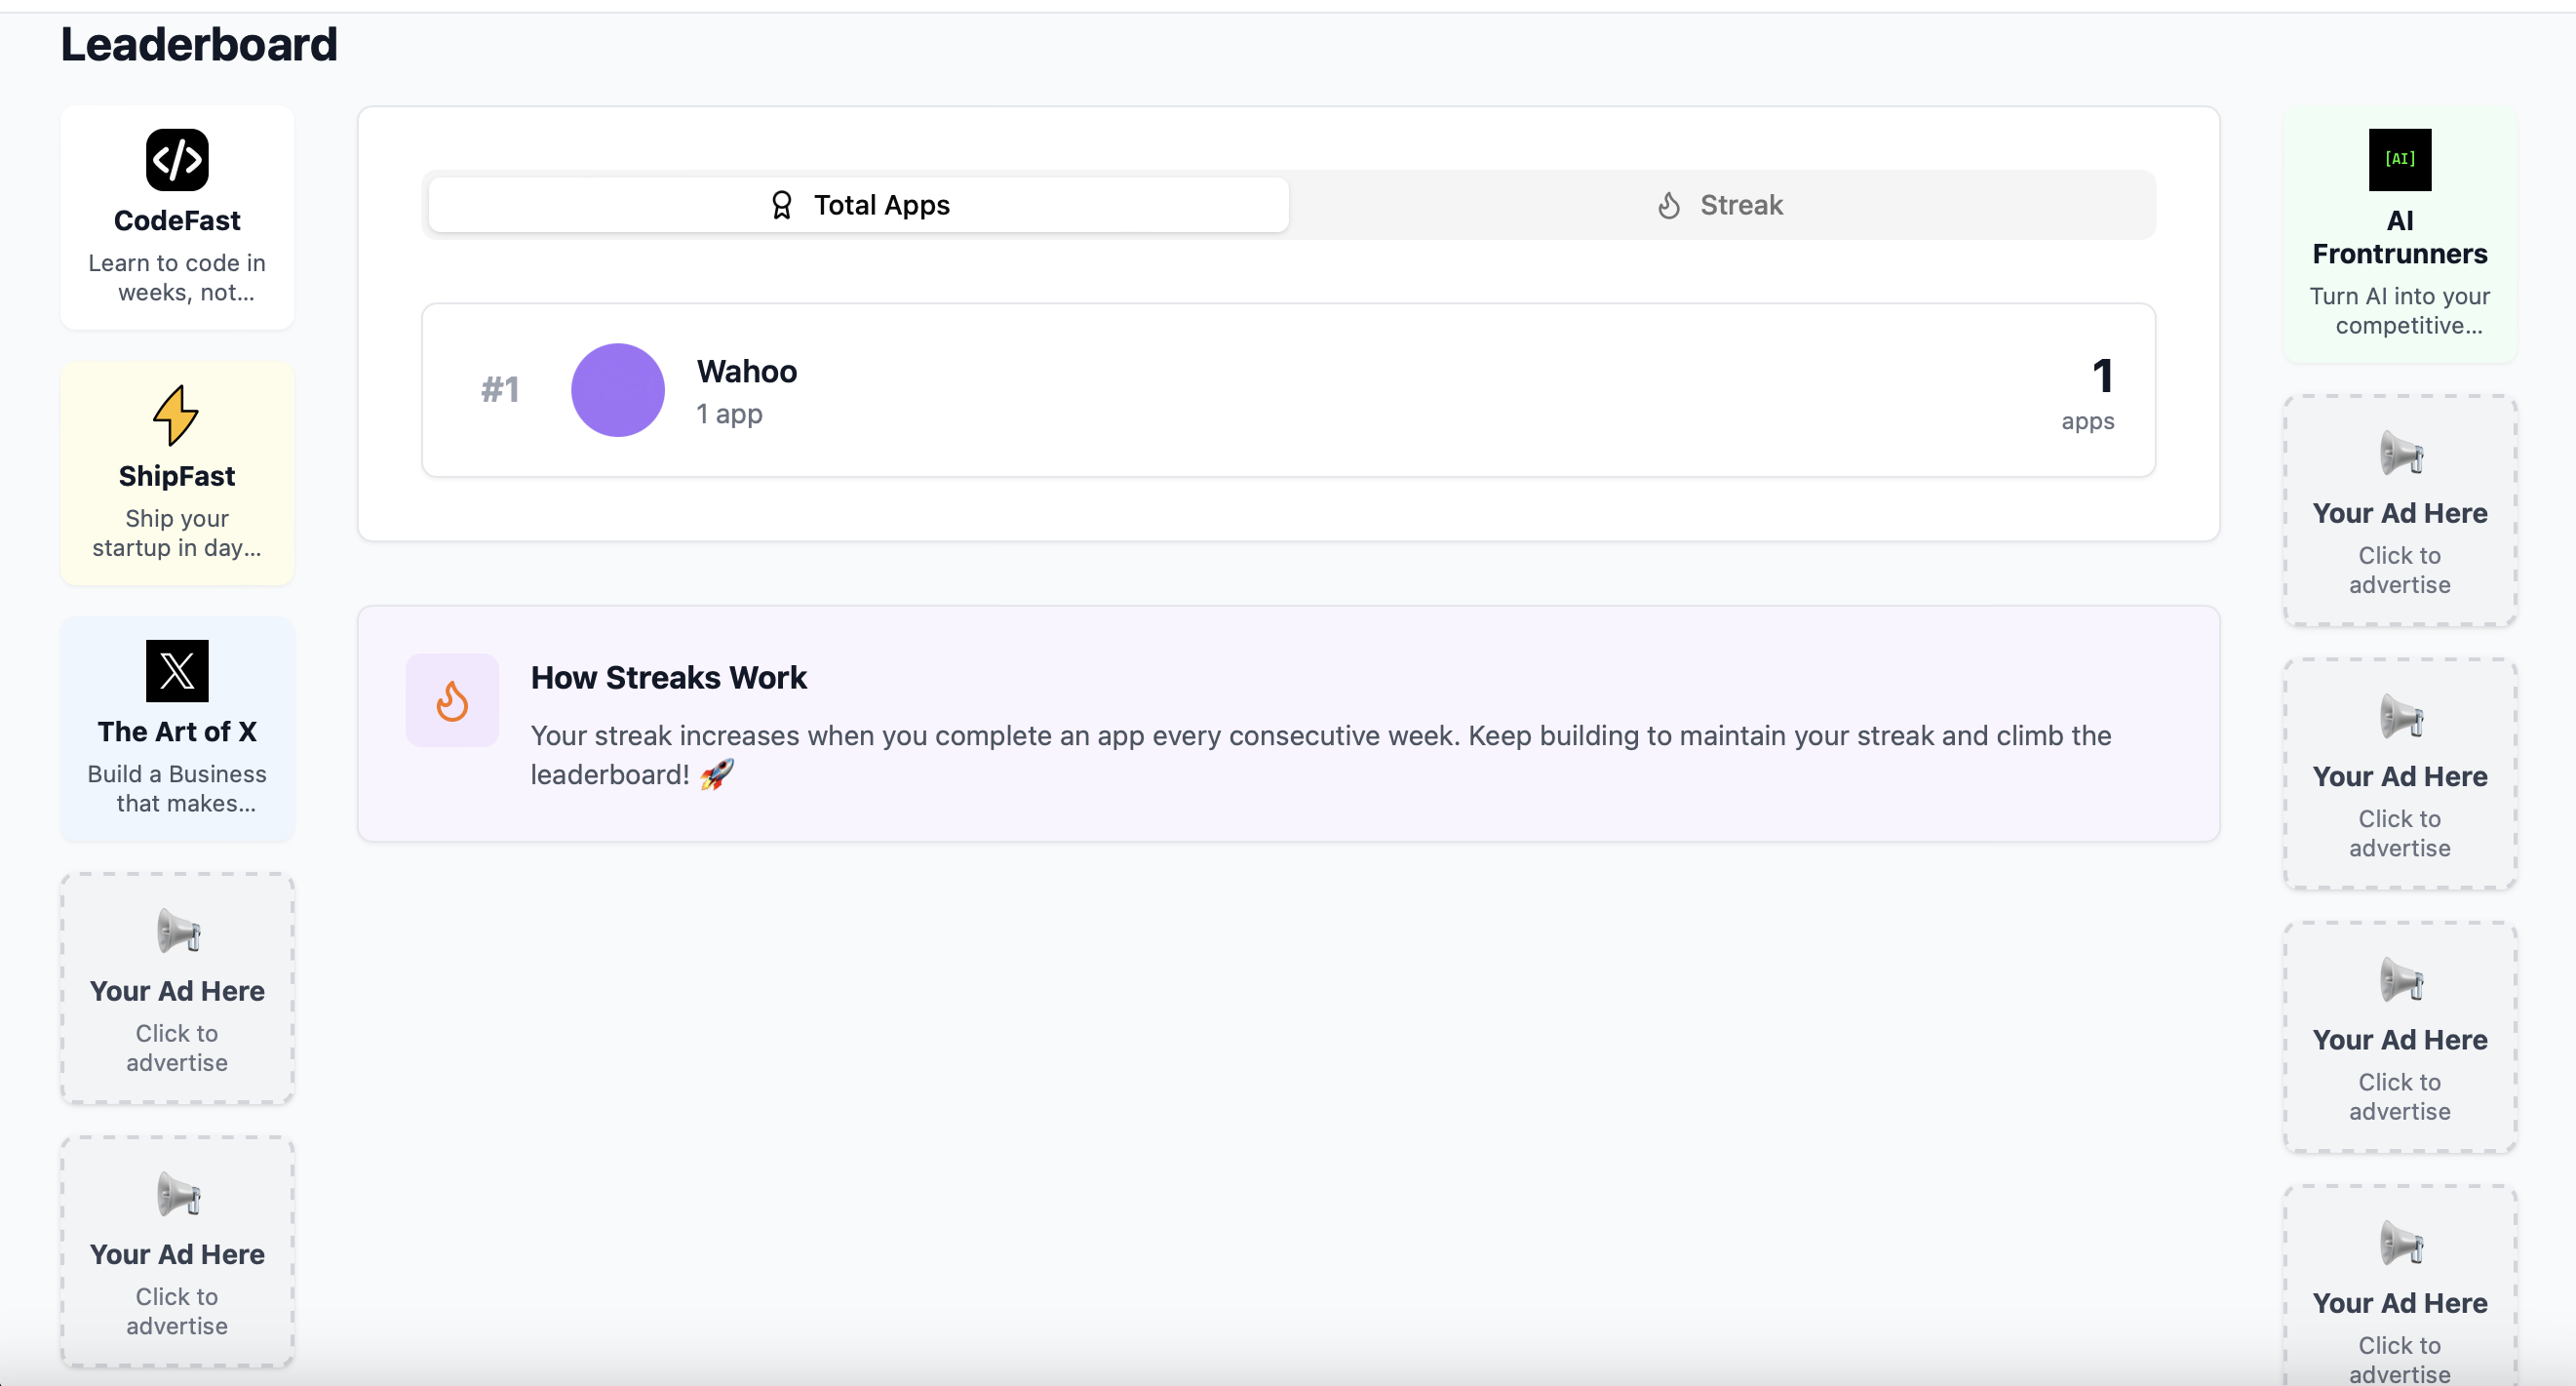The image size is (2576, 1386).
Task: Click the AI Frontrunners logo icon
Action: [2399, 160]
